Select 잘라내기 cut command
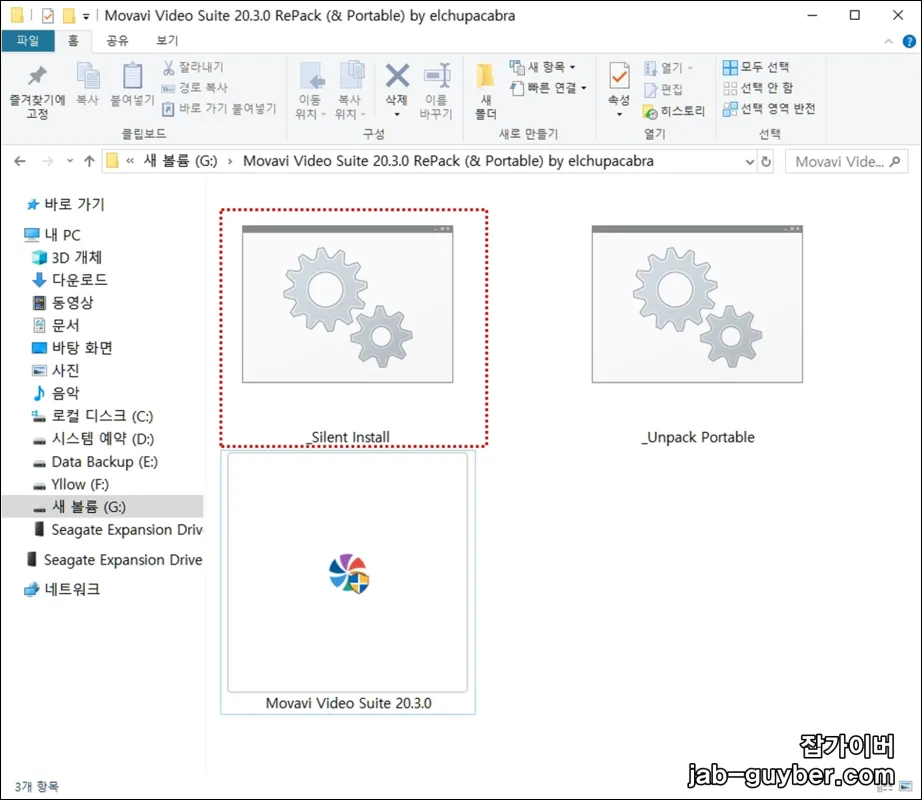 point(193,67)
